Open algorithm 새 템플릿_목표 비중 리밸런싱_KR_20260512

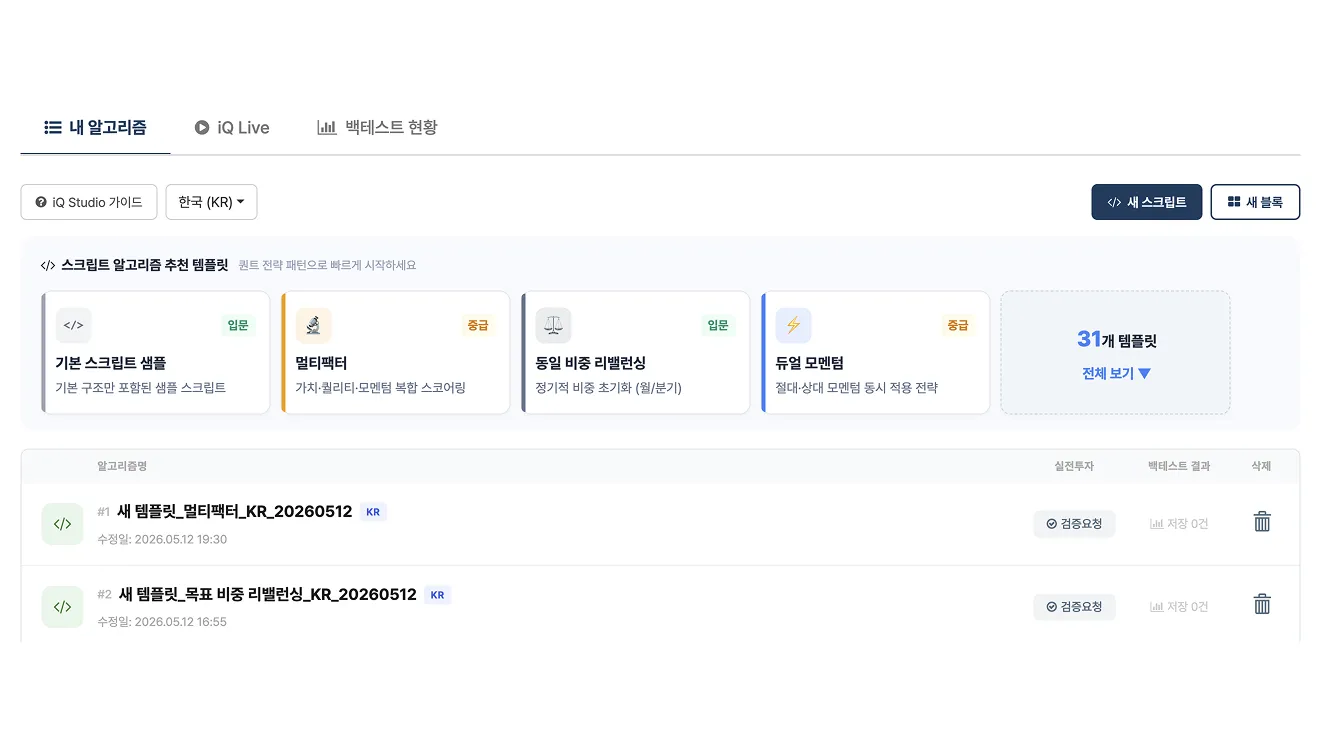(267, 594)
